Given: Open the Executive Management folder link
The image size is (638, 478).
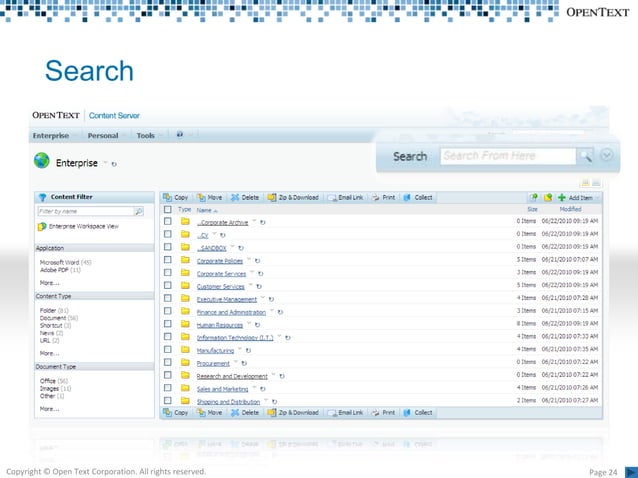Looking at the screenshot, I should 227,299.
